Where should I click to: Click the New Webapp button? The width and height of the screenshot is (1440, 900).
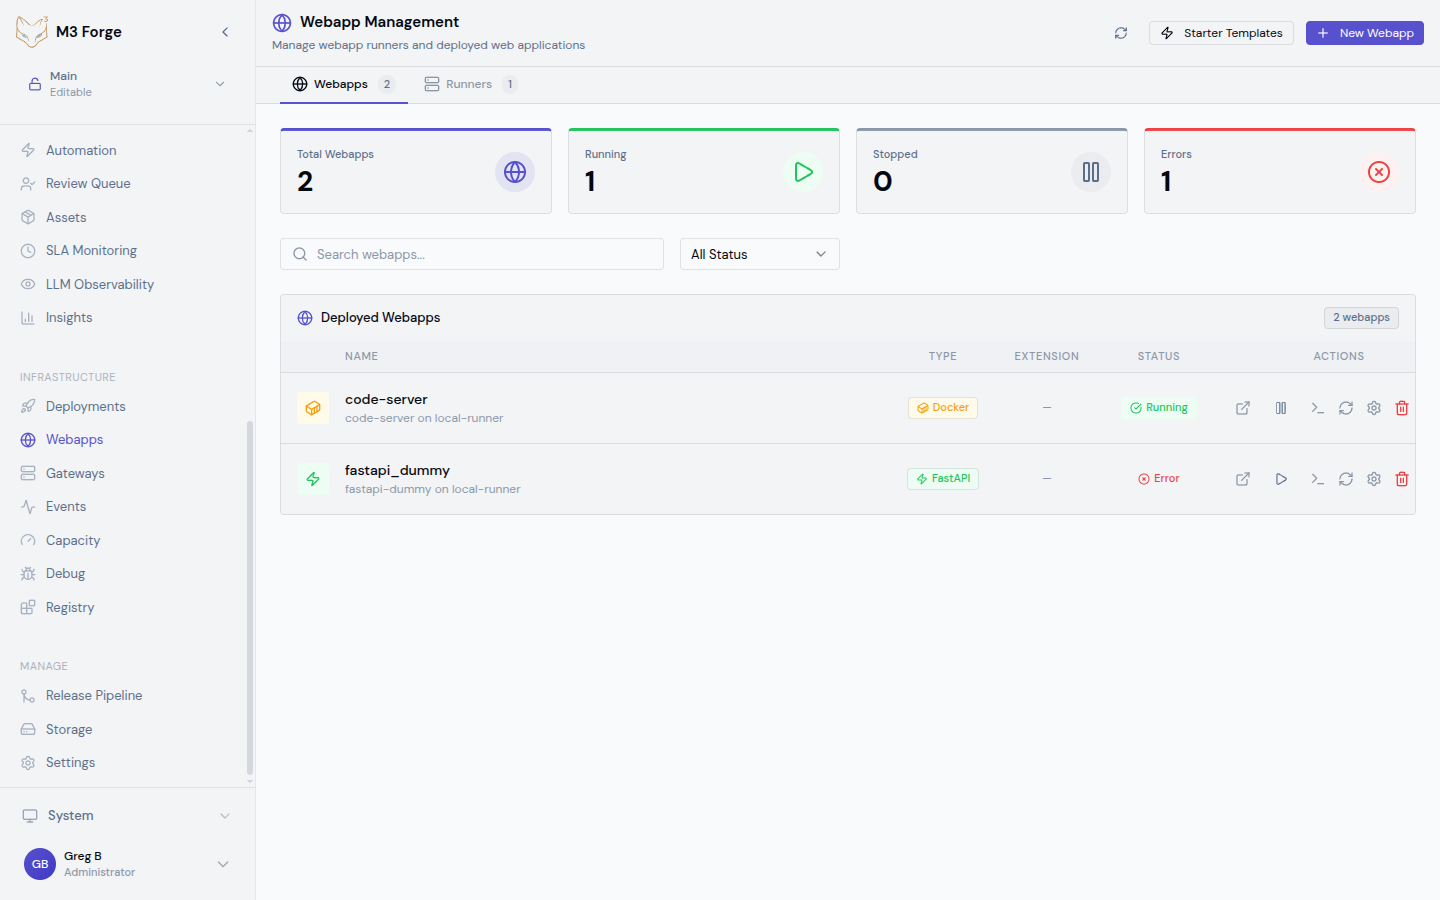1364,32
